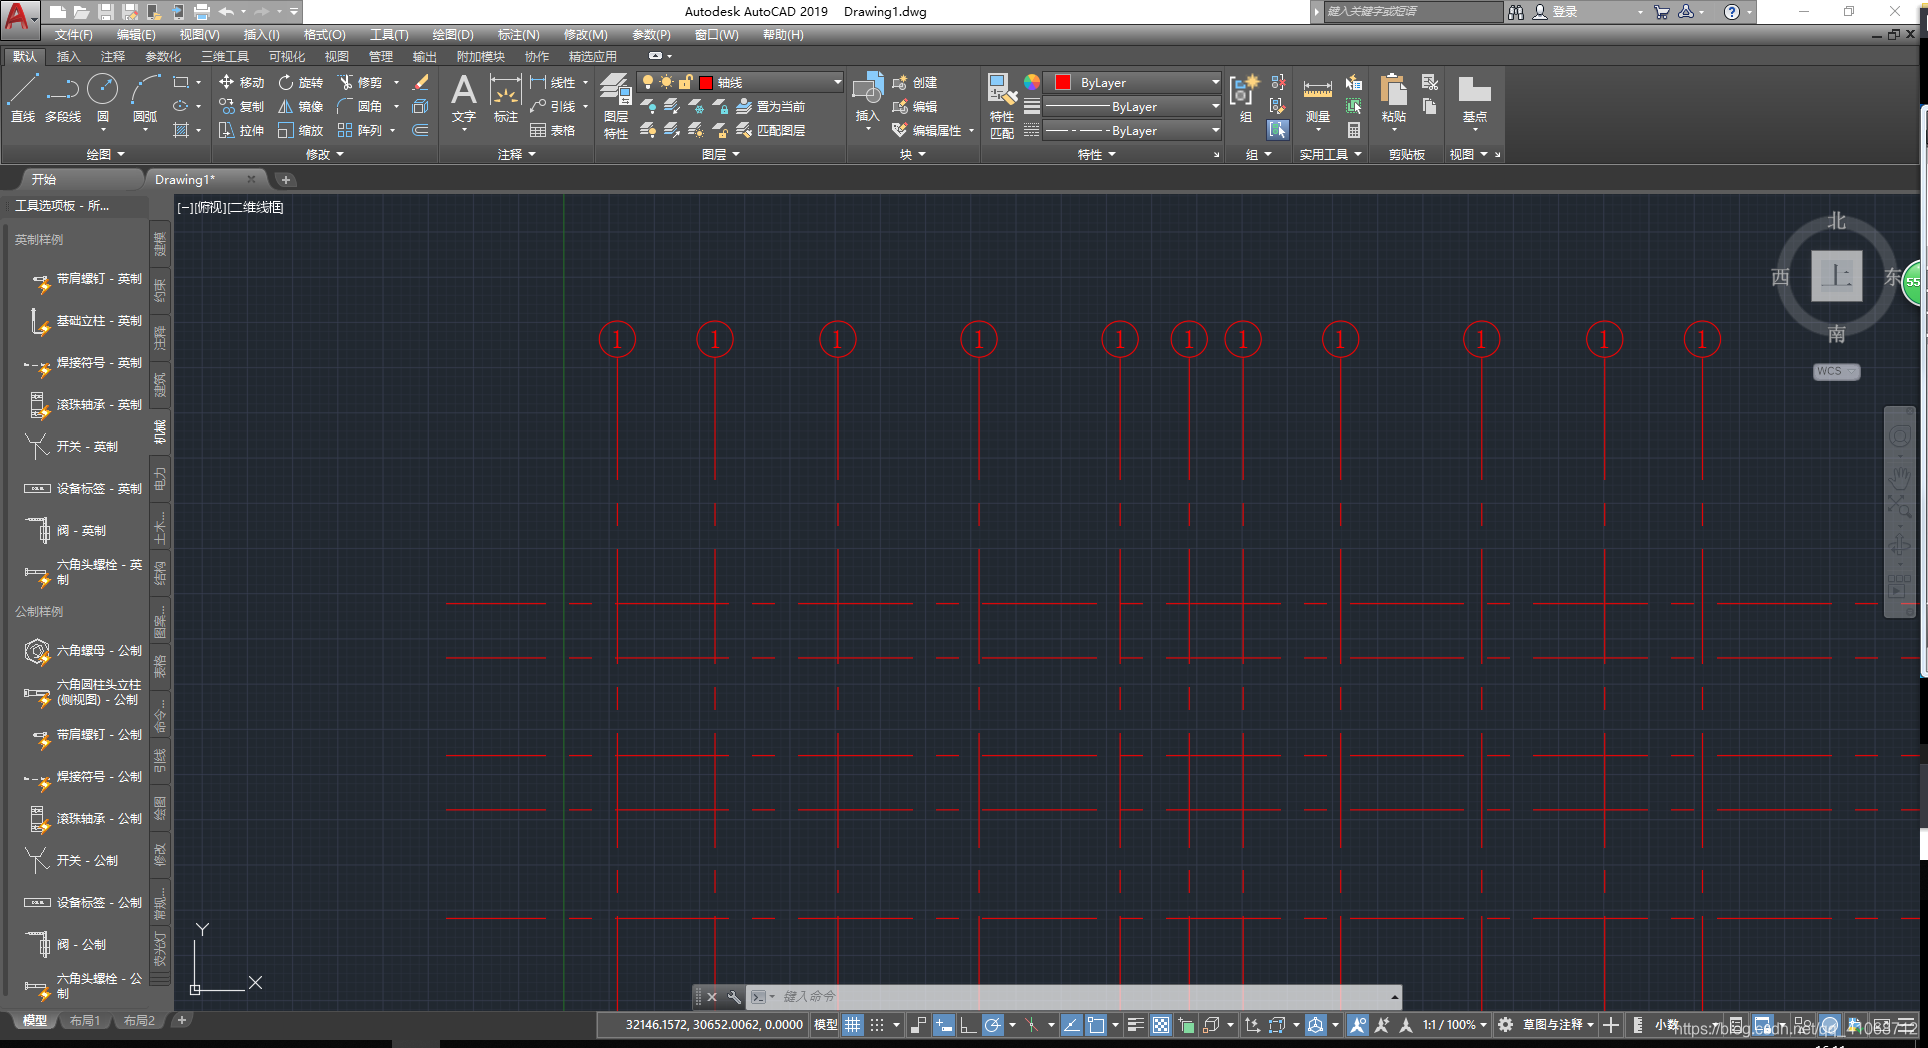Toggle the grid display in status bar
This screenshot has width=1928, height=1048.
coord(852,1025)
